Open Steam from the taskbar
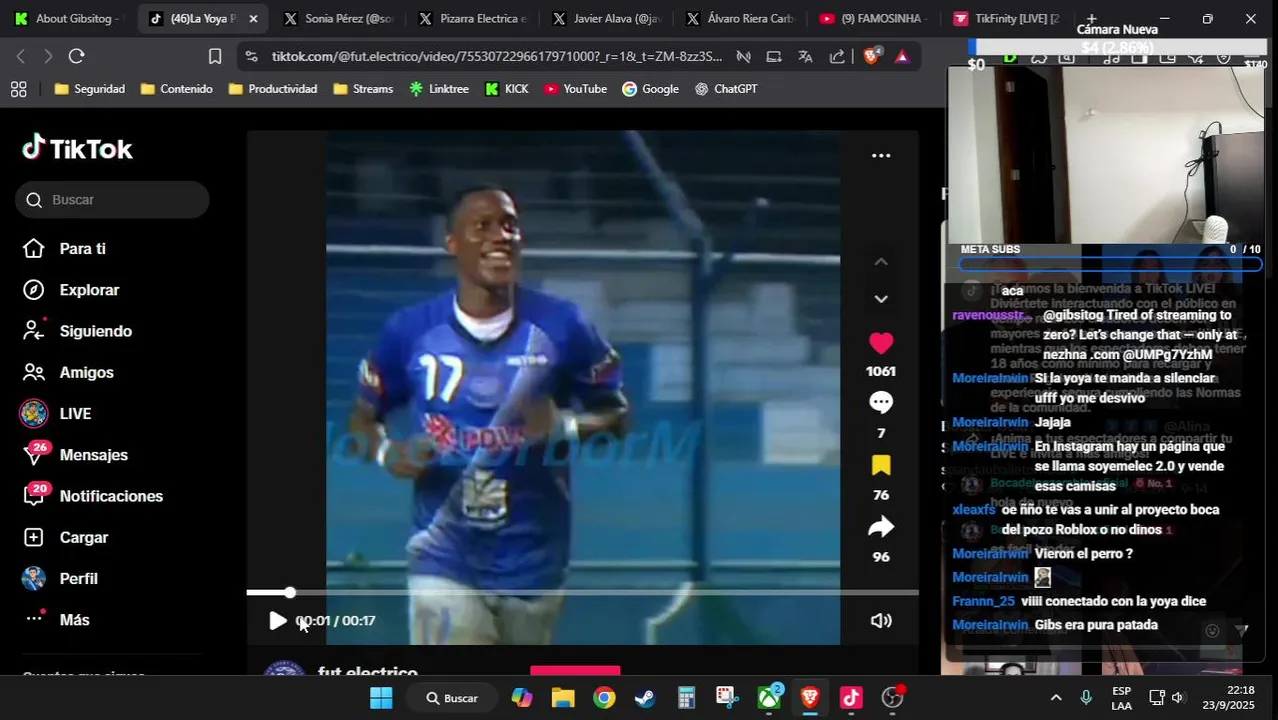The image size is (1278, 720). click(645, 698)
